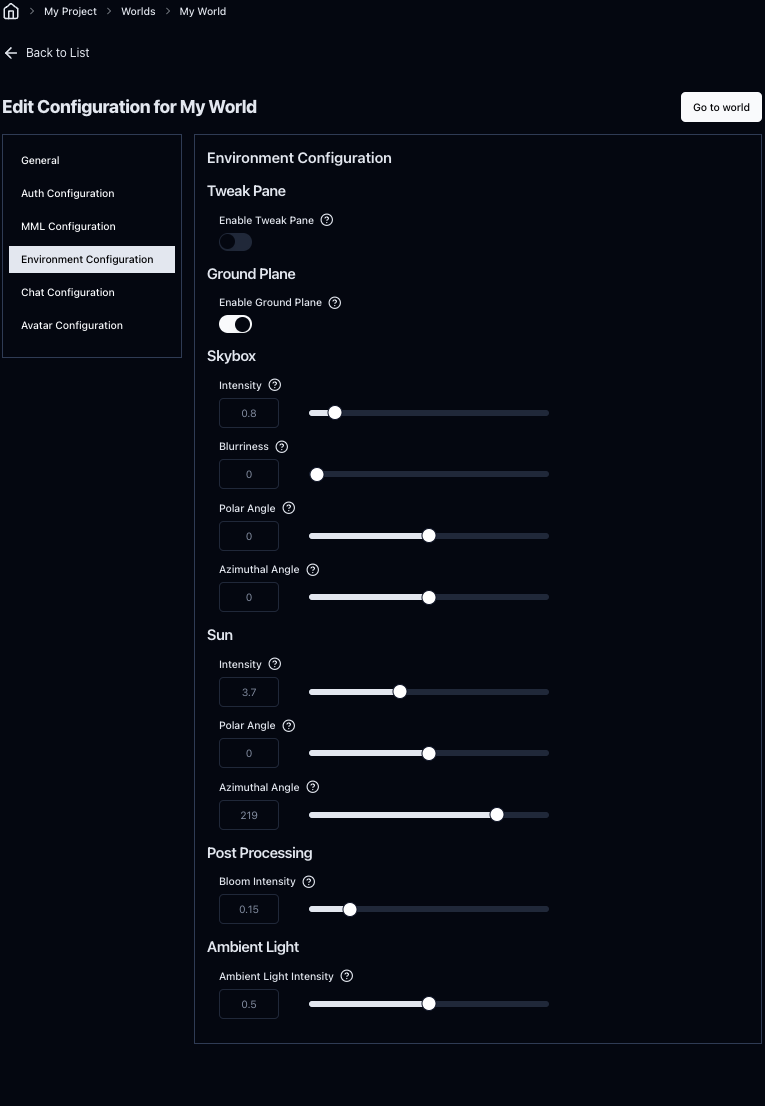Select Chat Configuration in sidebar
Screen dimensions: 765x1106
[x=68, y=292]
